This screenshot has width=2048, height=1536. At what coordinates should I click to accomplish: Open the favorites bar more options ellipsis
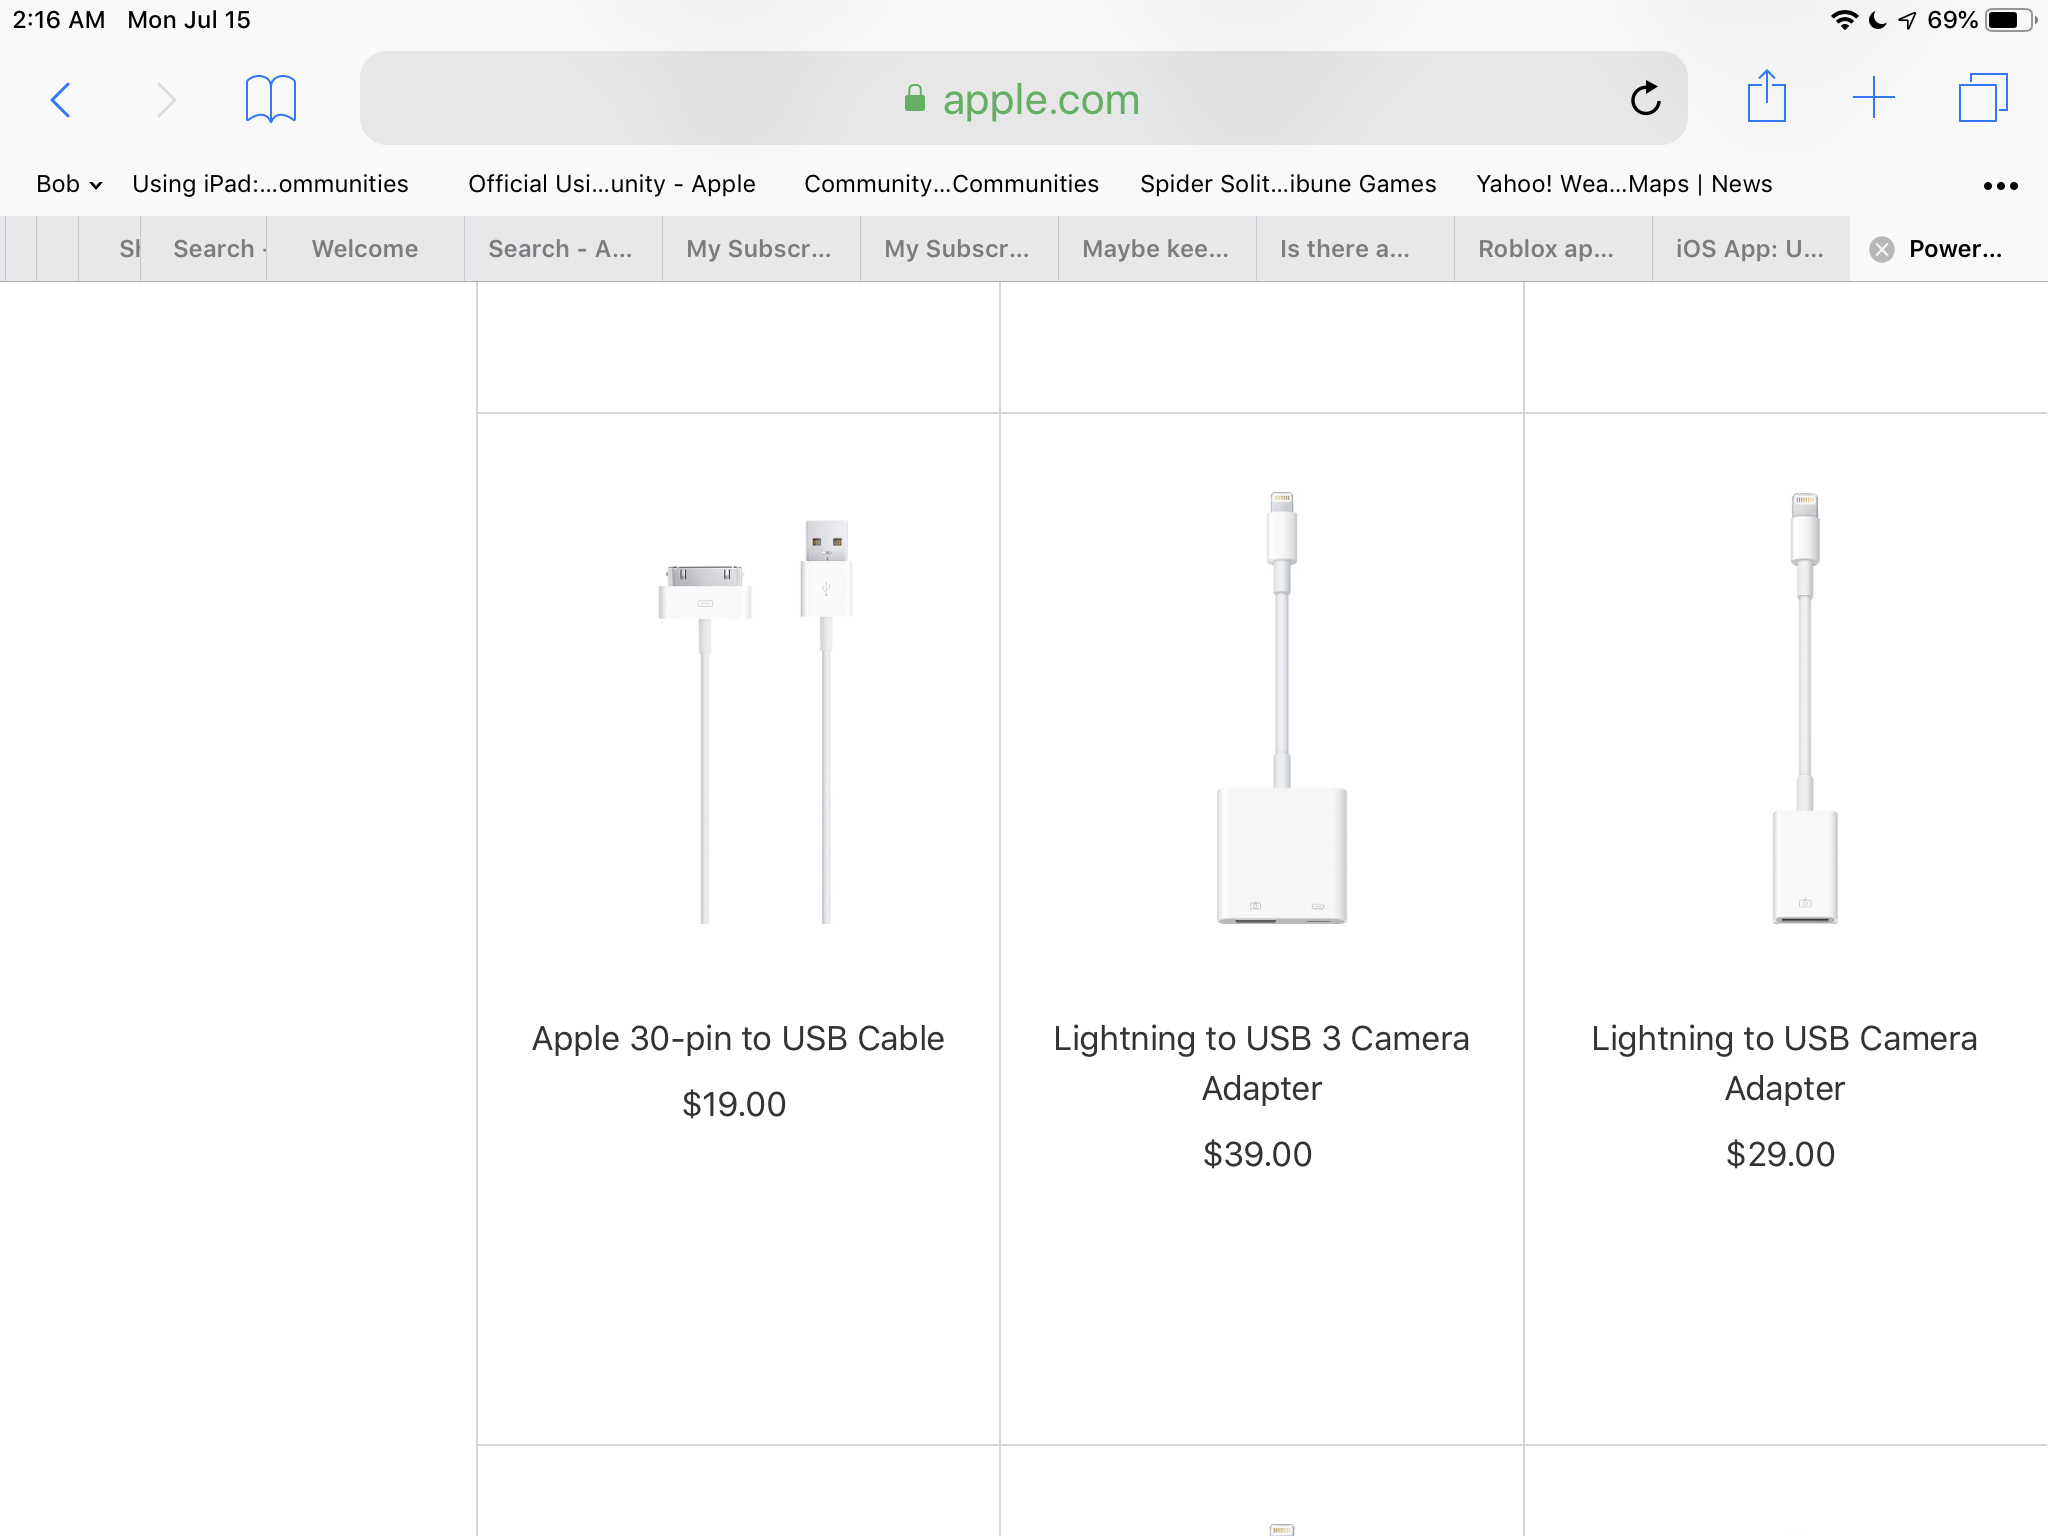[2000, 185]
